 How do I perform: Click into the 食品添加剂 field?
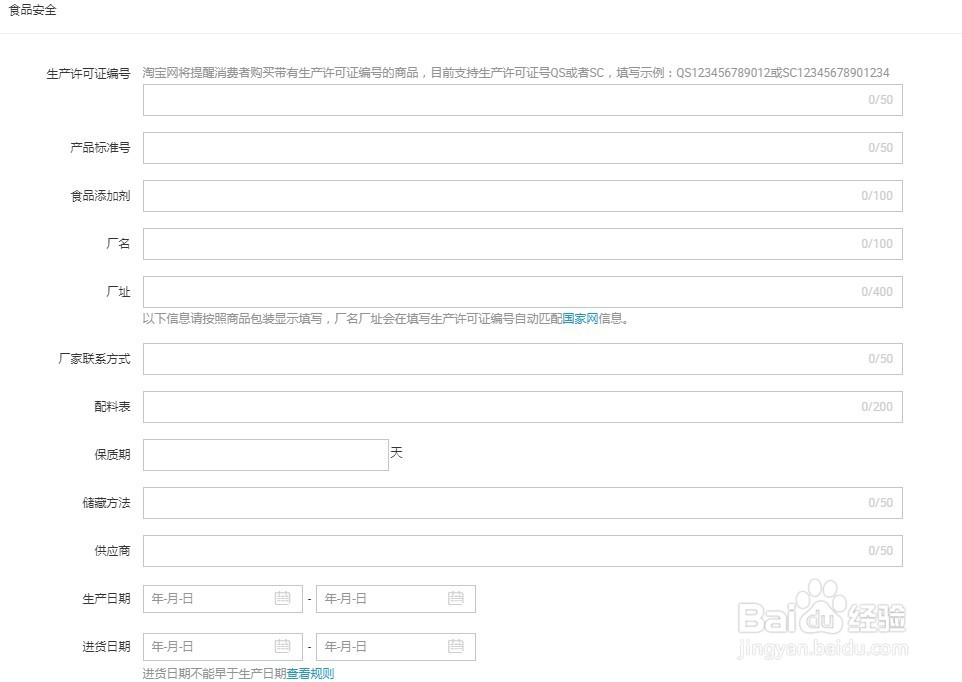coord(523,196)
